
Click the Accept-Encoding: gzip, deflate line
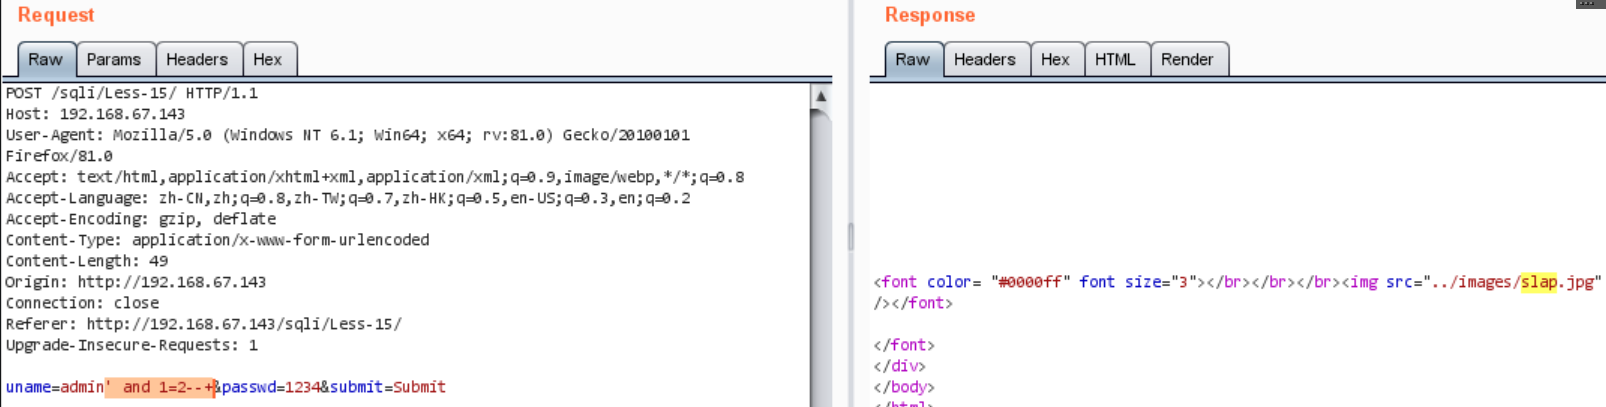pyautogui.click(x=141, y=219)
